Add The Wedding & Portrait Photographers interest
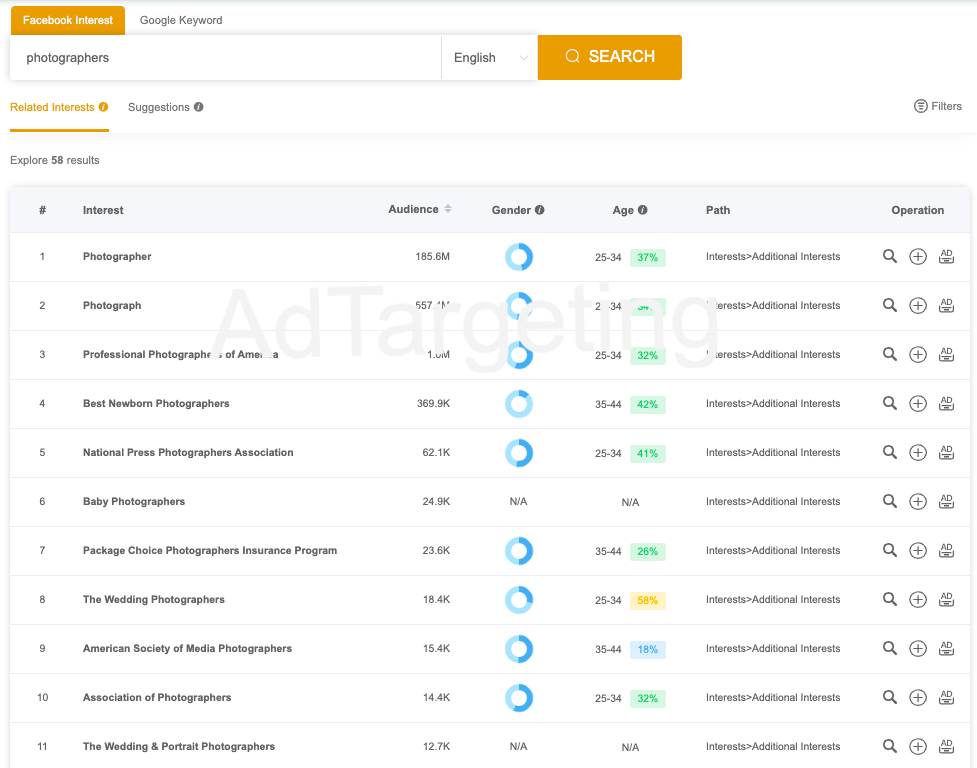 [x=918, y=746]
